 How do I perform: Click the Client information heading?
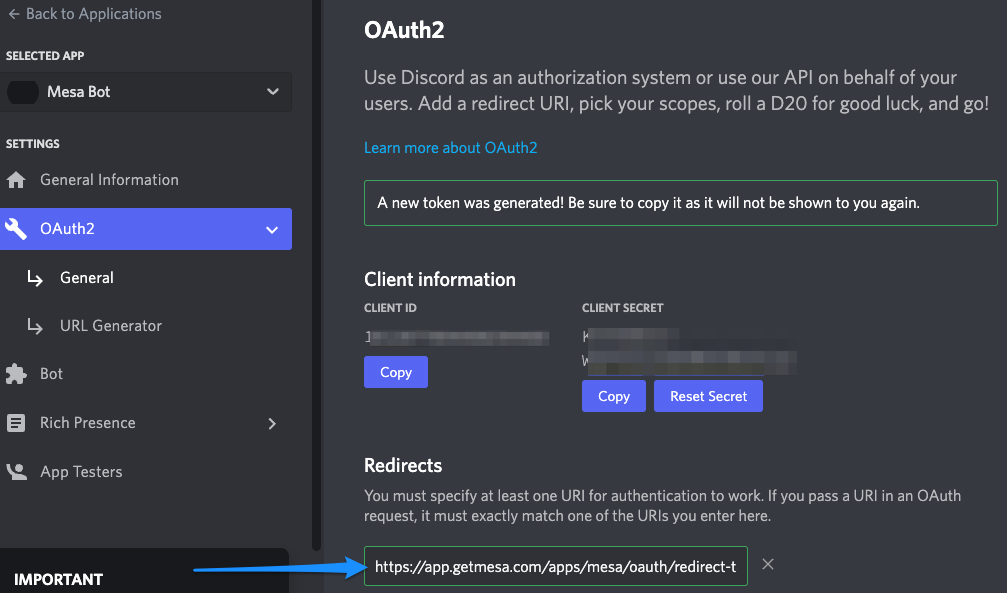tap(439, 279)
